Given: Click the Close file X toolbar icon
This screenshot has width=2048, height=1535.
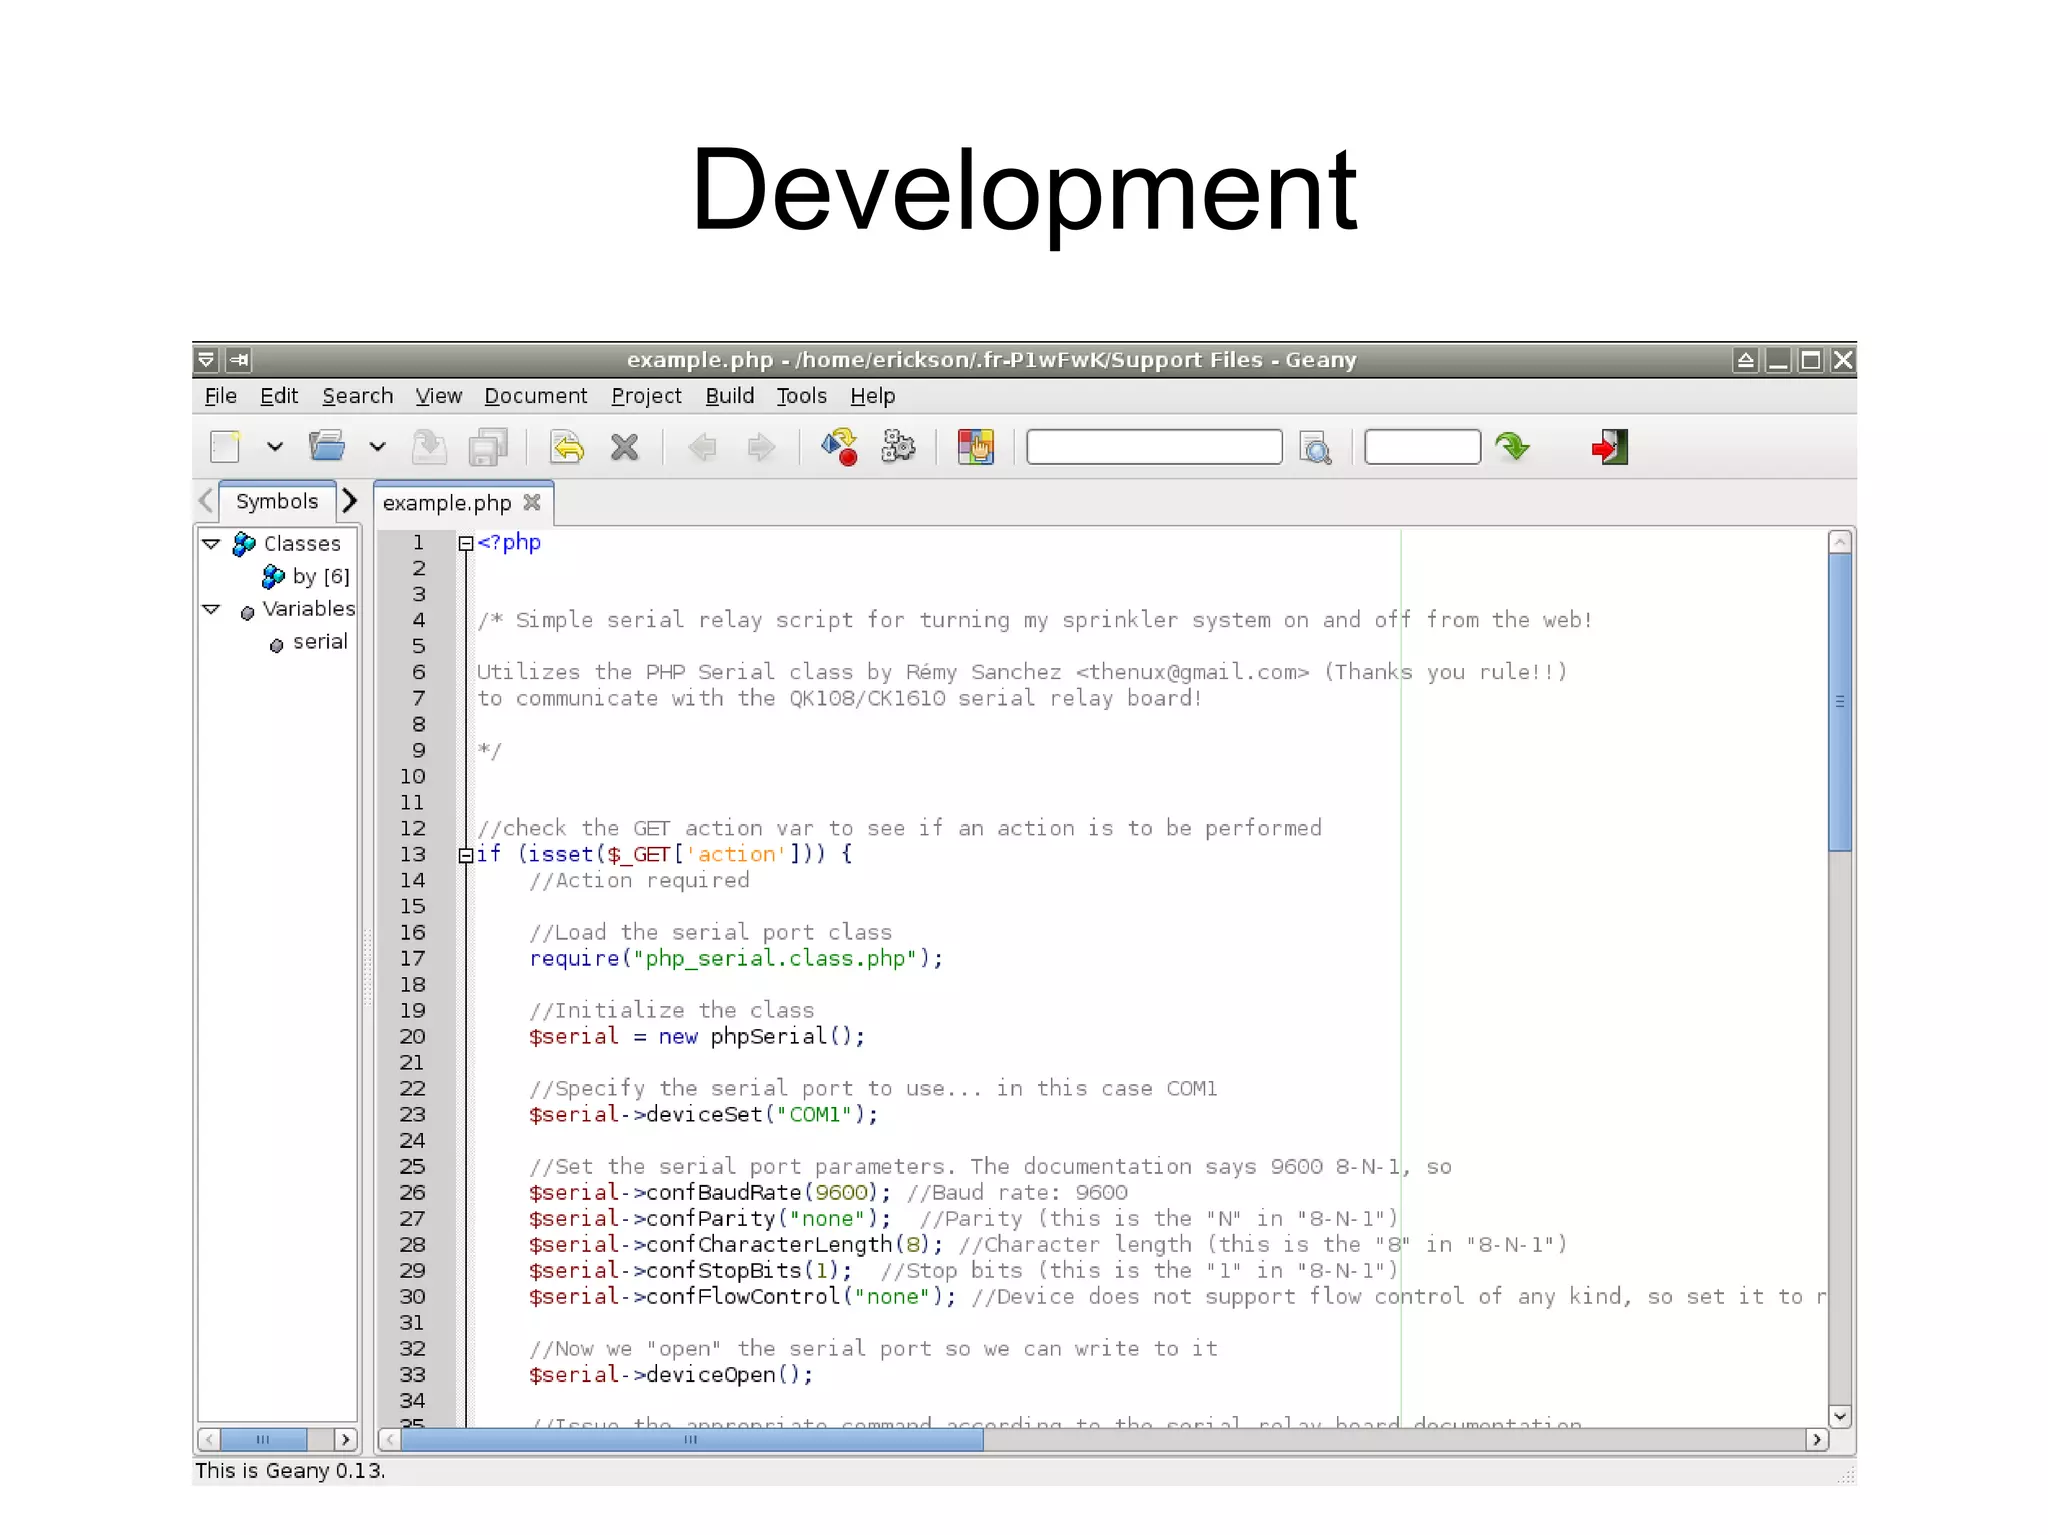Looking at the screenshot, I should 625,447.
